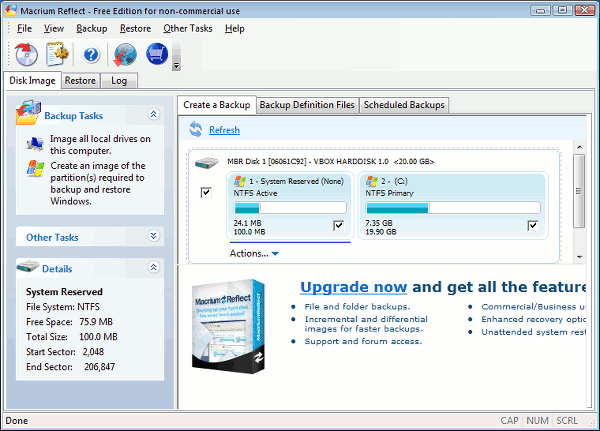Click the circular arrows Refresh icon
Viewport: 600px width, 431px height.
(196, 129)
